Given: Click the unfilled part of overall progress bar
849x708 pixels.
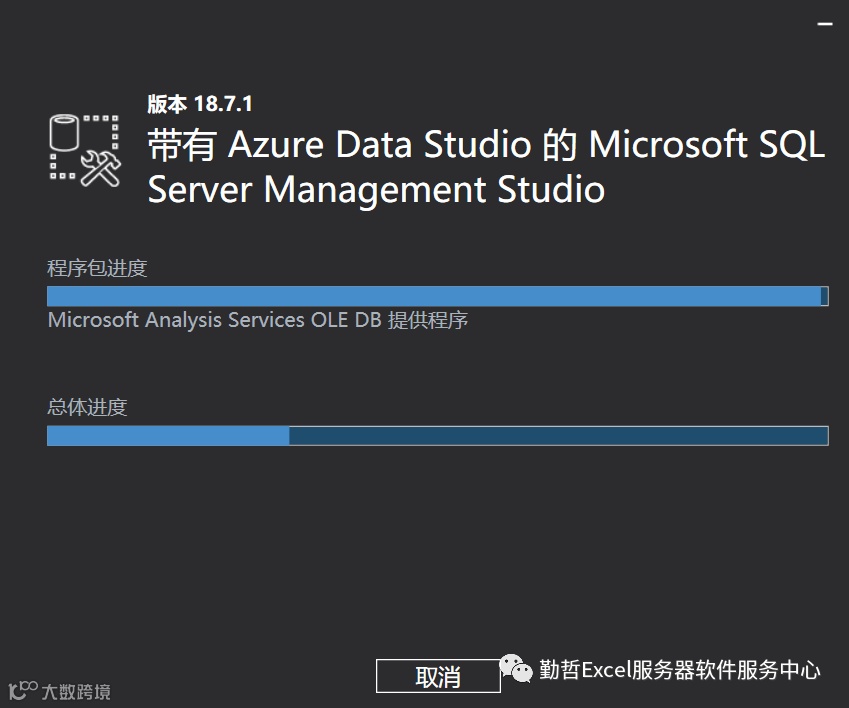Looking at the screenshot, I should [x=558, y=436].
